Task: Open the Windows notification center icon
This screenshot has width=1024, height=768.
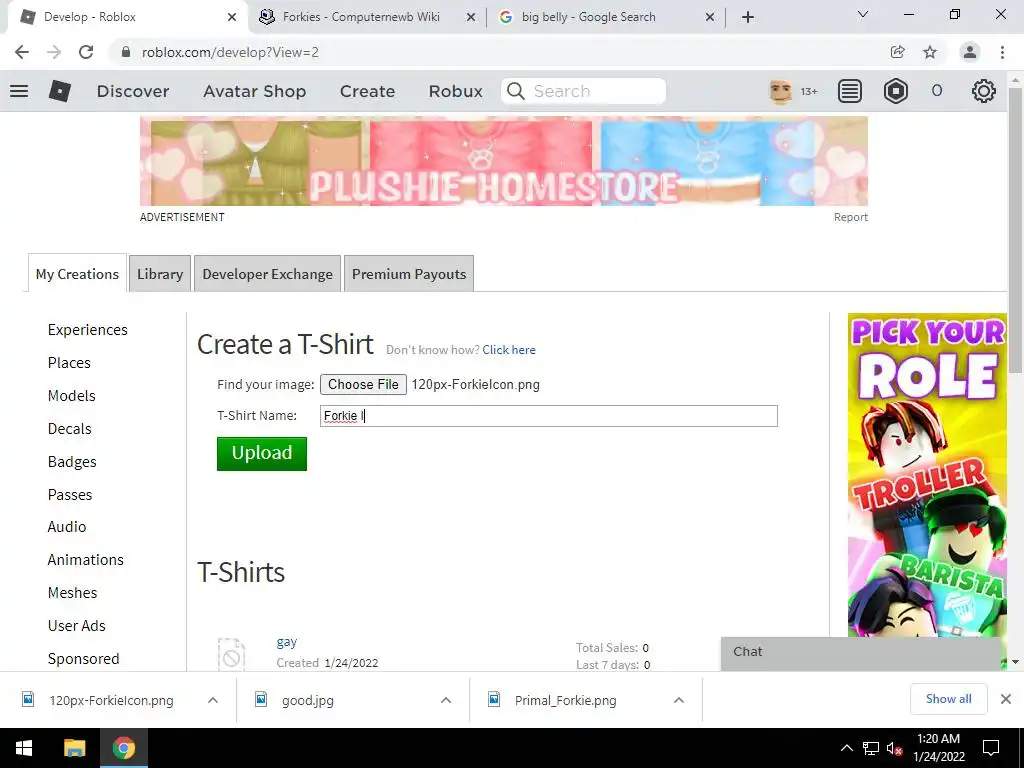Action: point(991,748)
